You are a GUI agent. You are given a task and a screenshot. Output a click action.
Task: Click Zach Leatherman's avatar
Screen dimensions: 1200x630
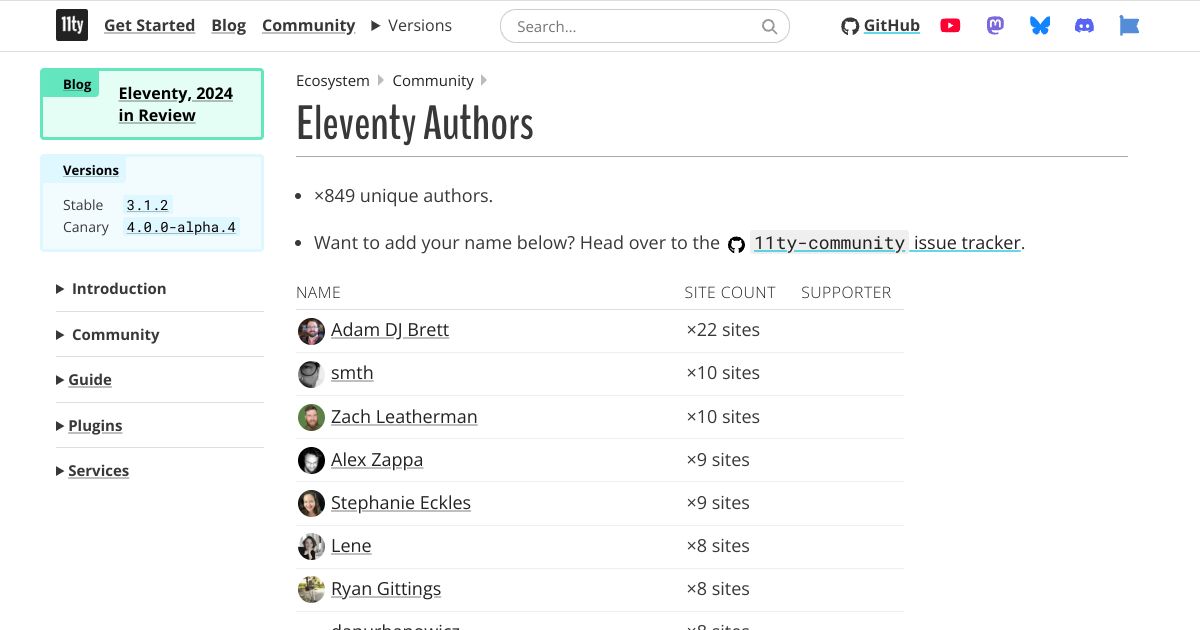pos(311,417)
